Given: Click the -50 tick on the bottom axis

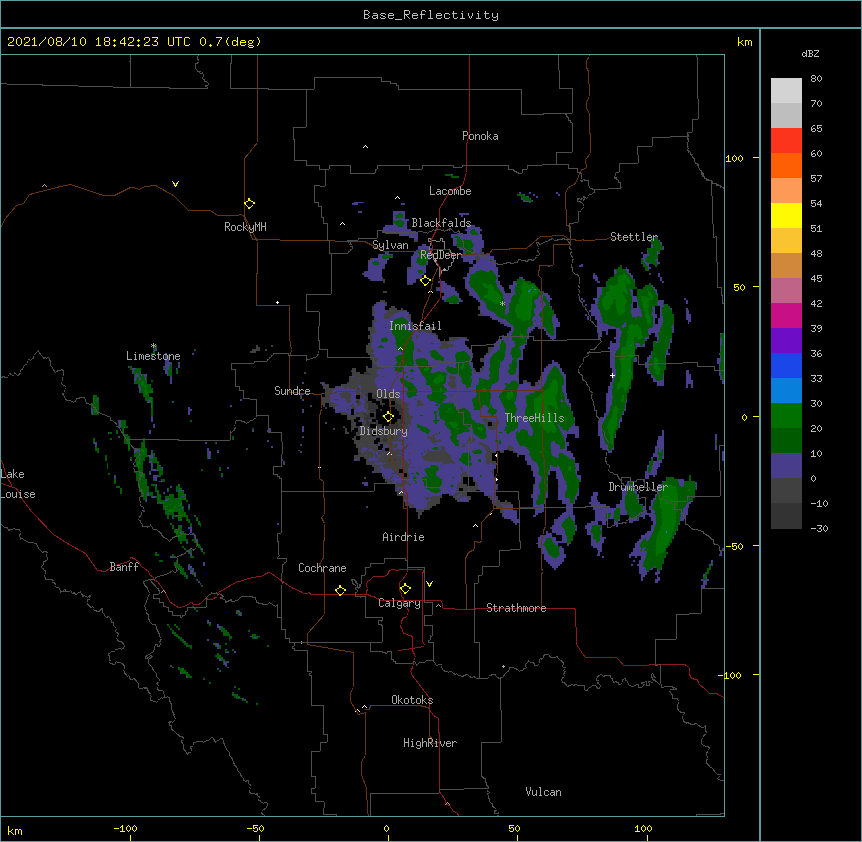Looking at the screenshot, I should pos(255,829).
